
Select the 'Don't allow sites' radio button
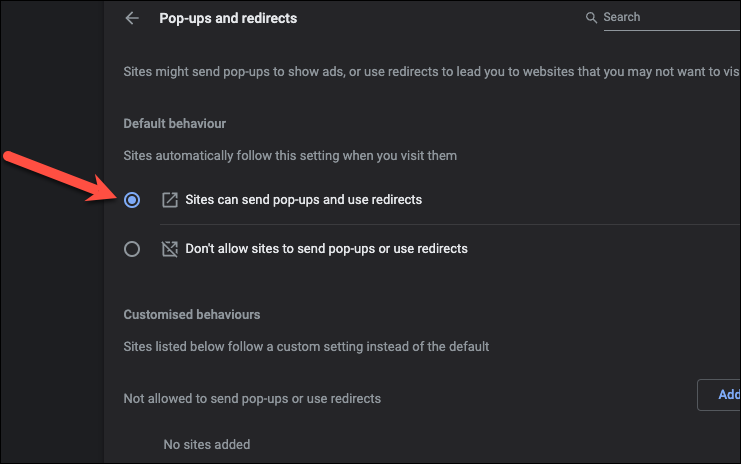pos(132,249)
